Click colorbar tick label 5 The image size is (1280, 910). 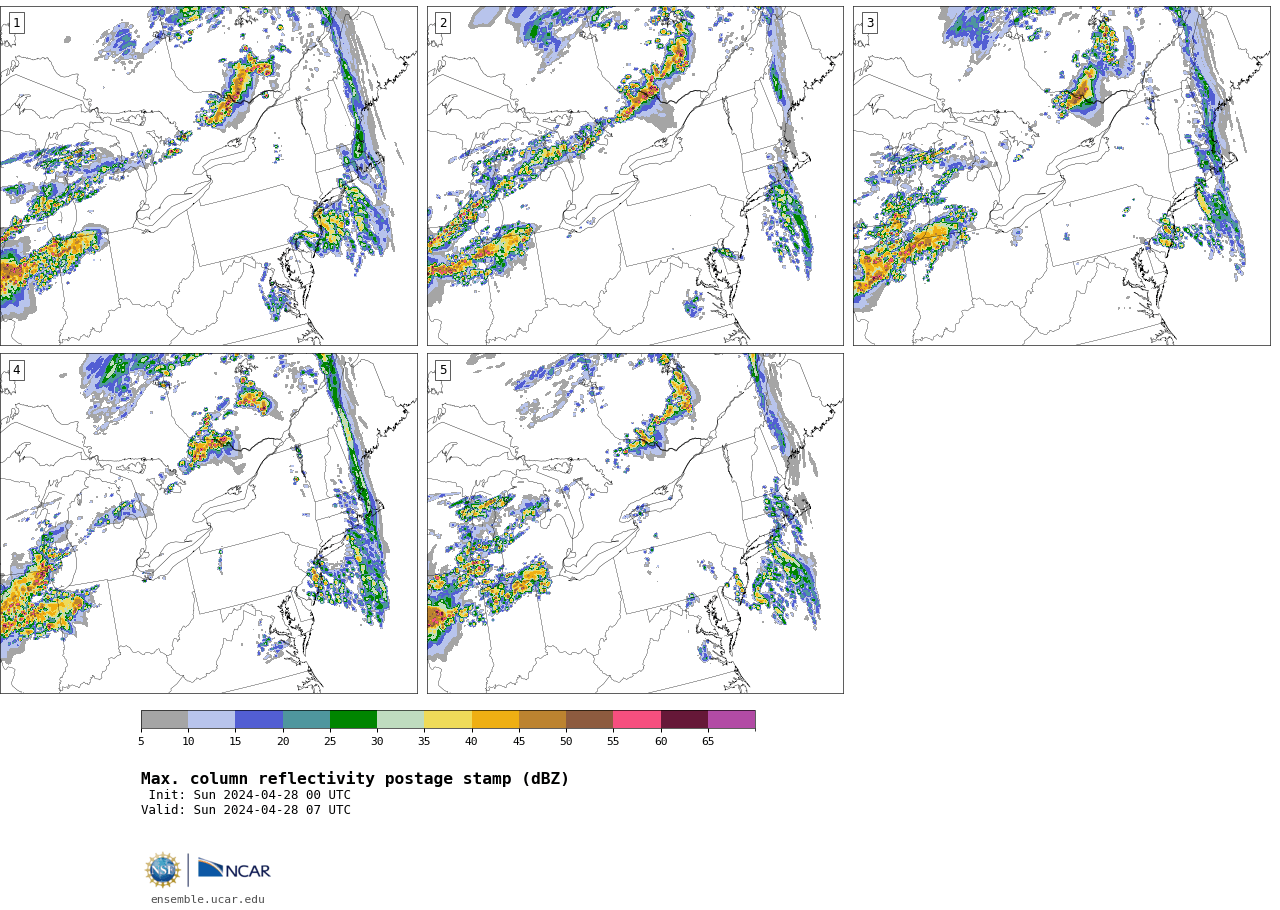[141, 741]
